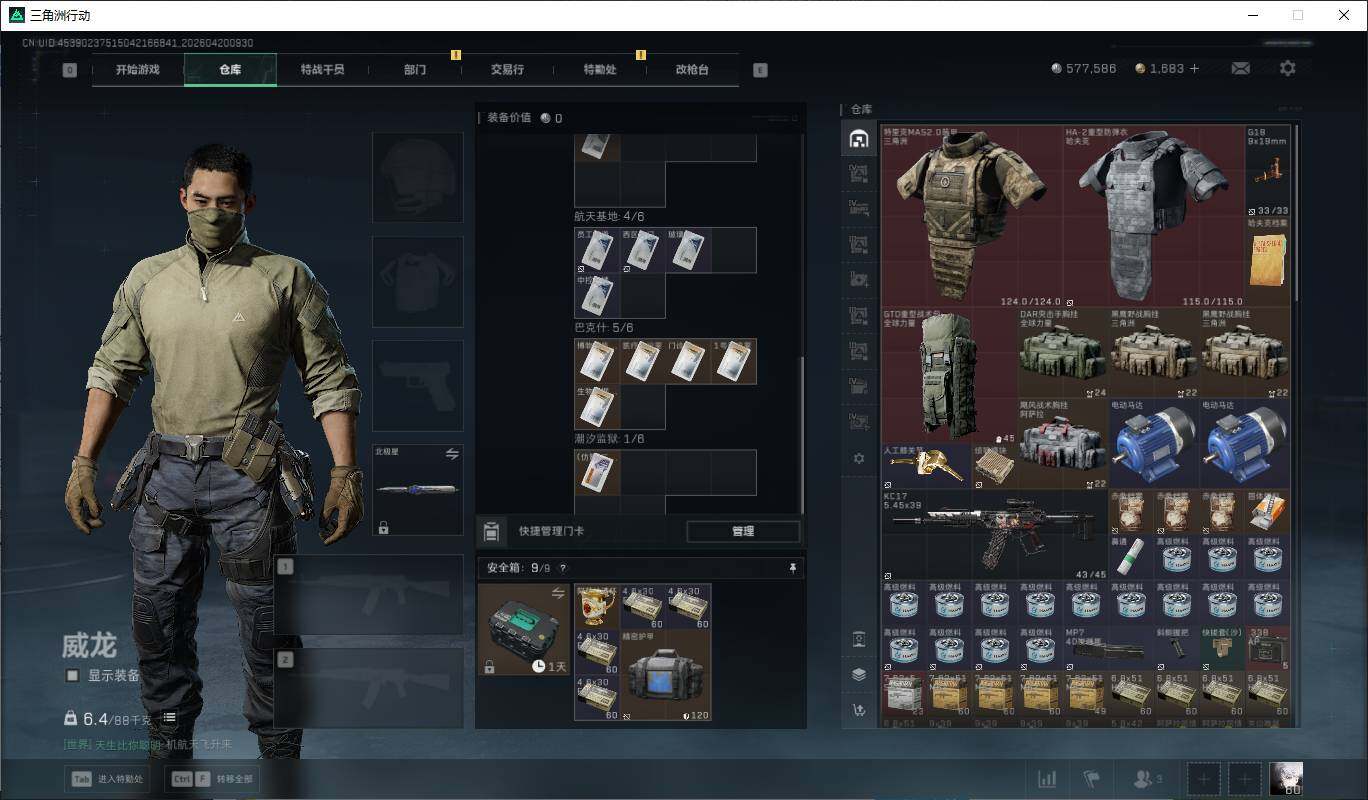Select the 黑风战术胸挂 chest rig
The width and height of the screenshot is (1368, 800).
(x=1063, y=444)
